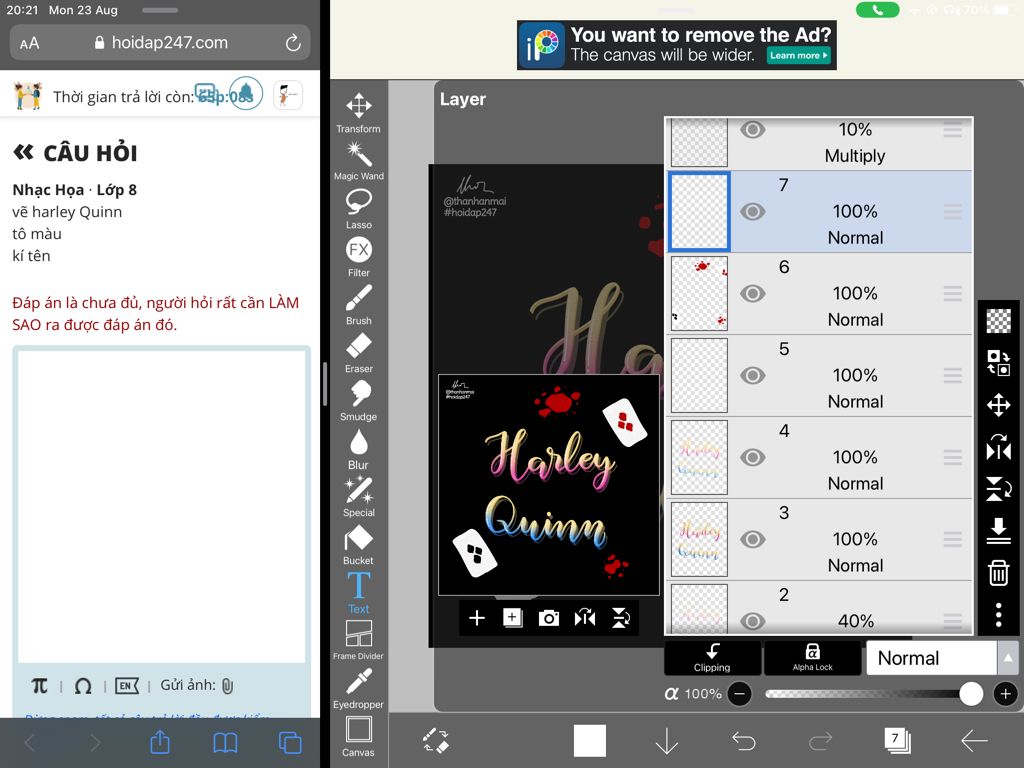Screen dimensions: 1024x768
Task: Insert math symbol with pi button
Action: pyautogui.click(x=40, y=686)
